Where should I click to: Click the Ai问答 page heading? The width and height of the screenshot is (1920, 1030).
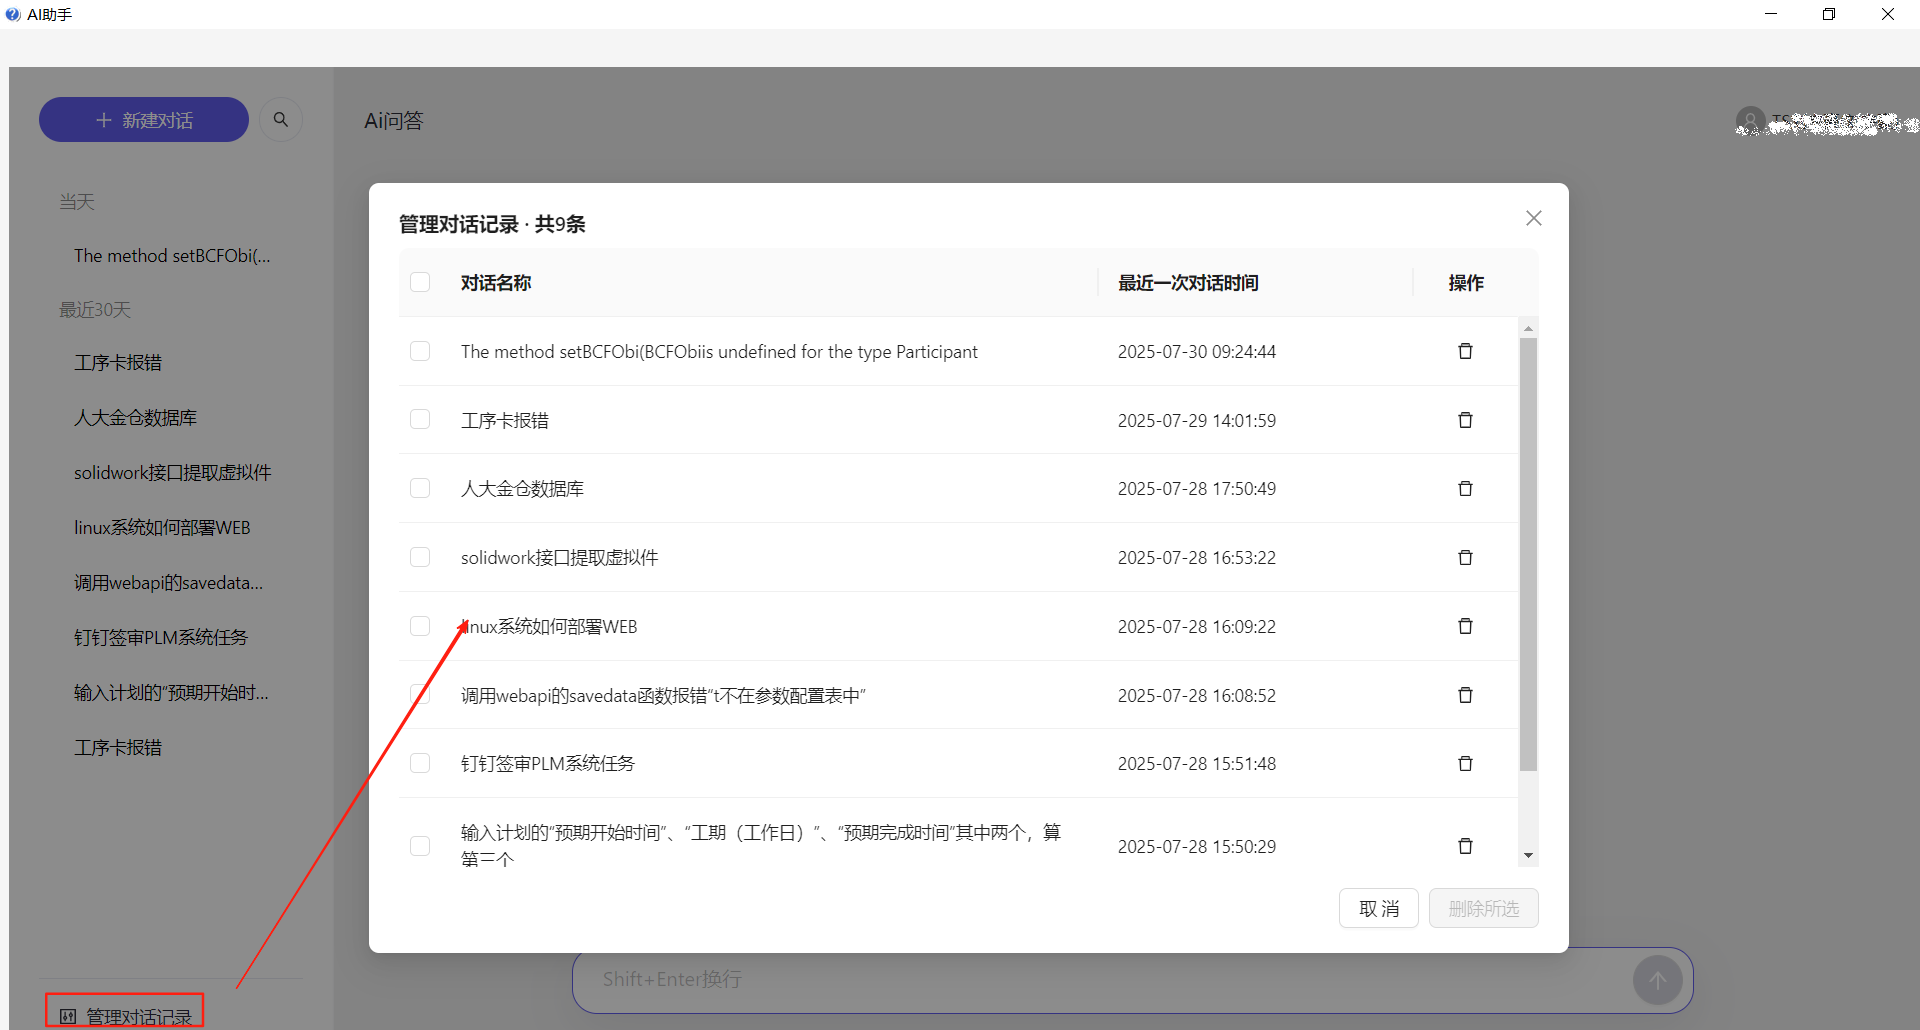pos(394,121)
